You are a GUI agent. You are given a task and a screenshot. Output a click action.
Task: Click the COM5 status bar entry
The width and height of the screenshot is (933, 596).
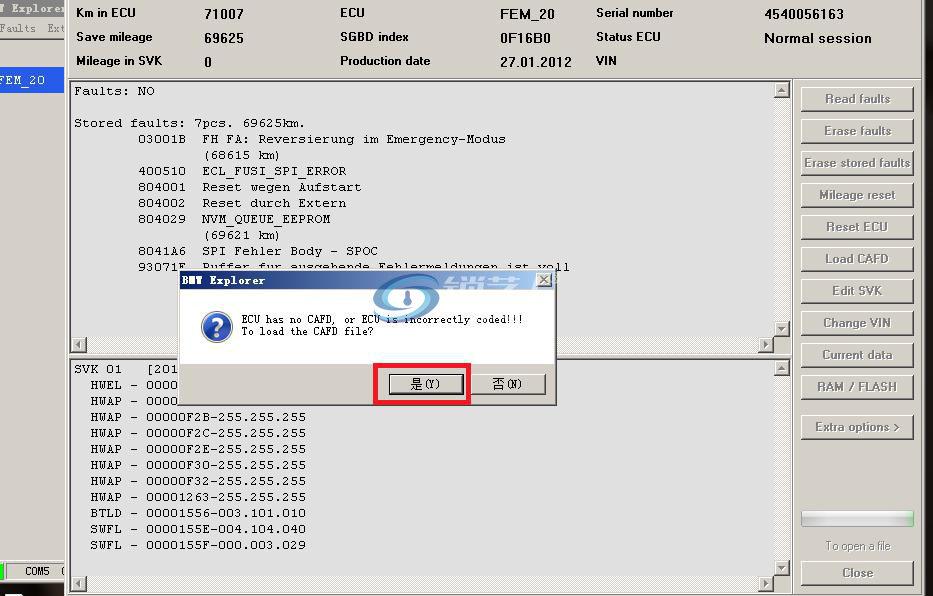37,572
